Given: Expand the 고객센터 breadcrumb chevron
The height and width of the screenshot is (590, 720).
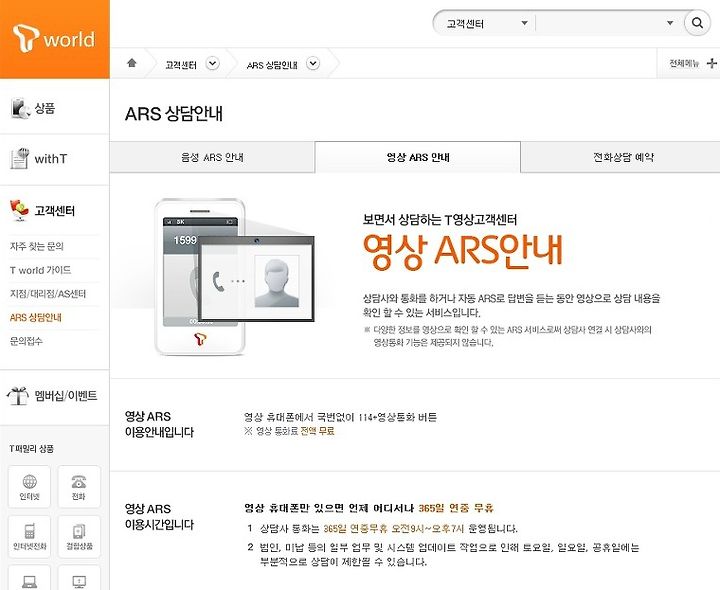Looking at the screenshot, I should 213,63.
